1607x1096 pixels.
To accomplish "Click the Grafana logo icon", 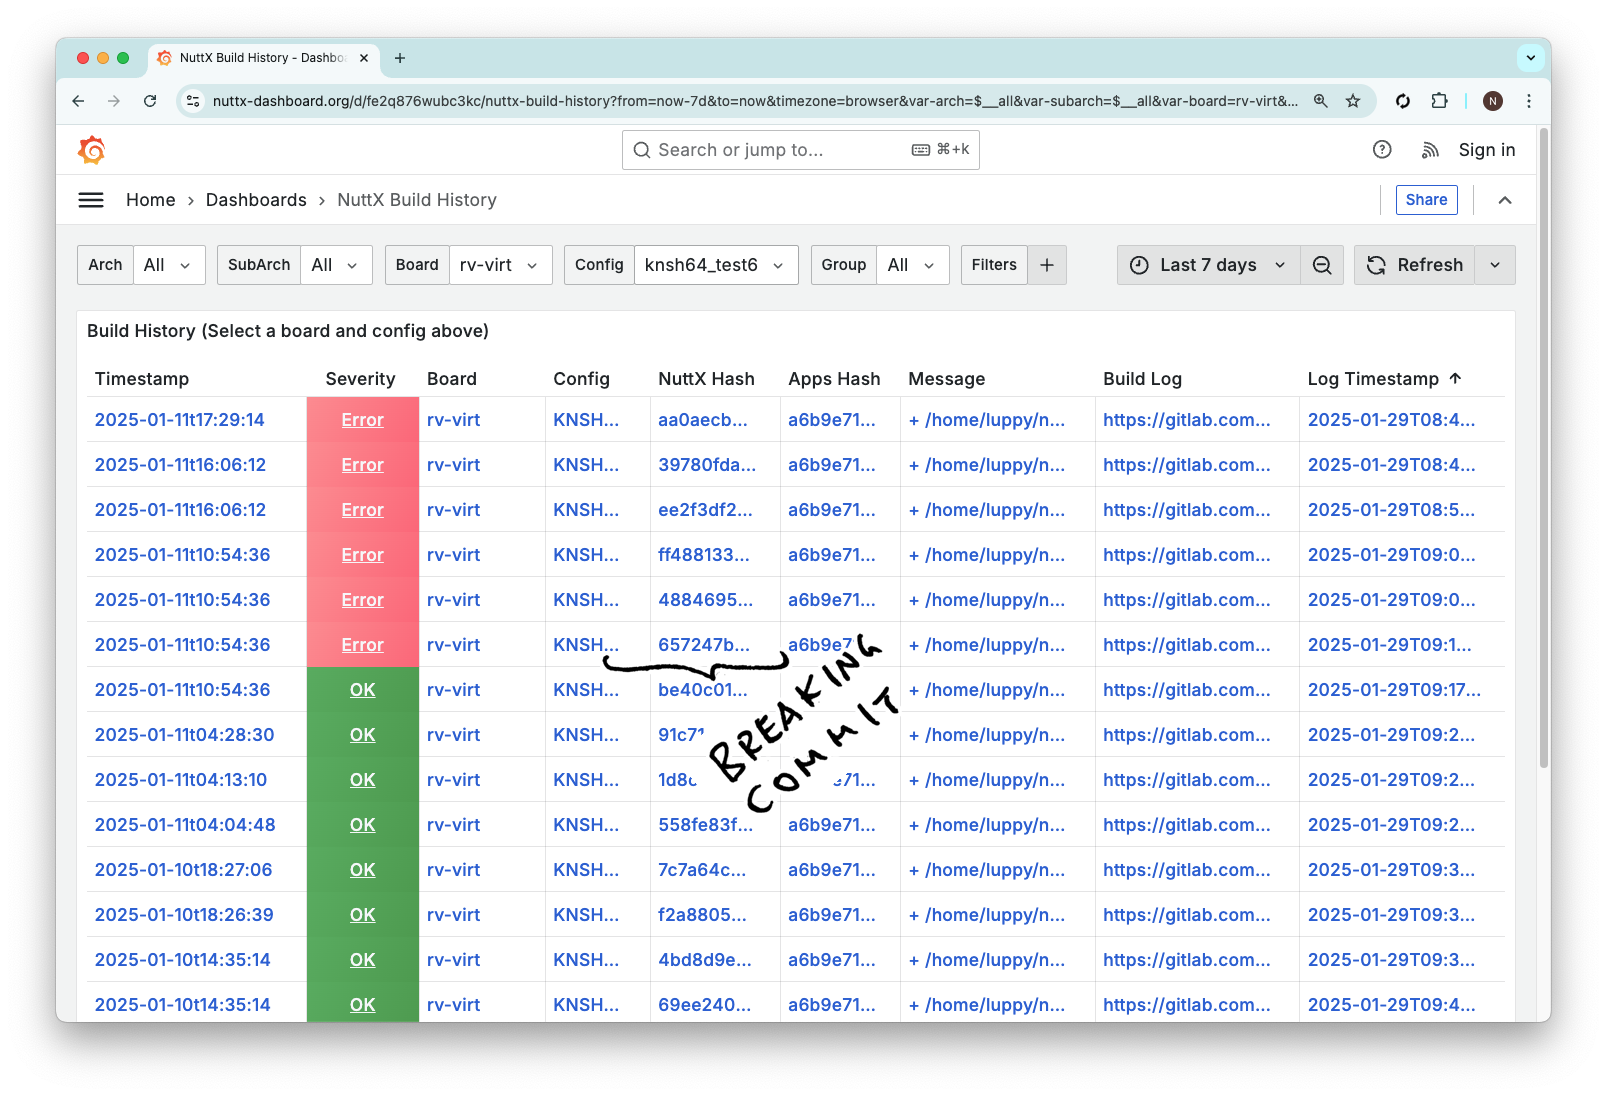I will tap(92, 150).
